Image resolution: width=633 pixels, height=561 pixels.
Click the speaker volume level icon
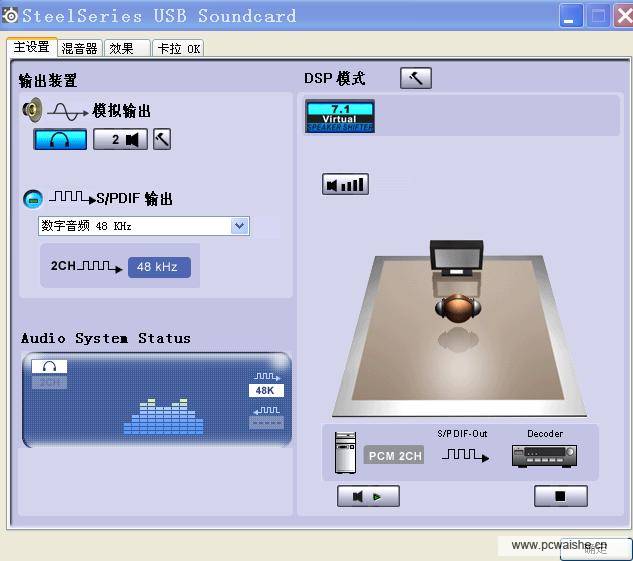point(346,184)
